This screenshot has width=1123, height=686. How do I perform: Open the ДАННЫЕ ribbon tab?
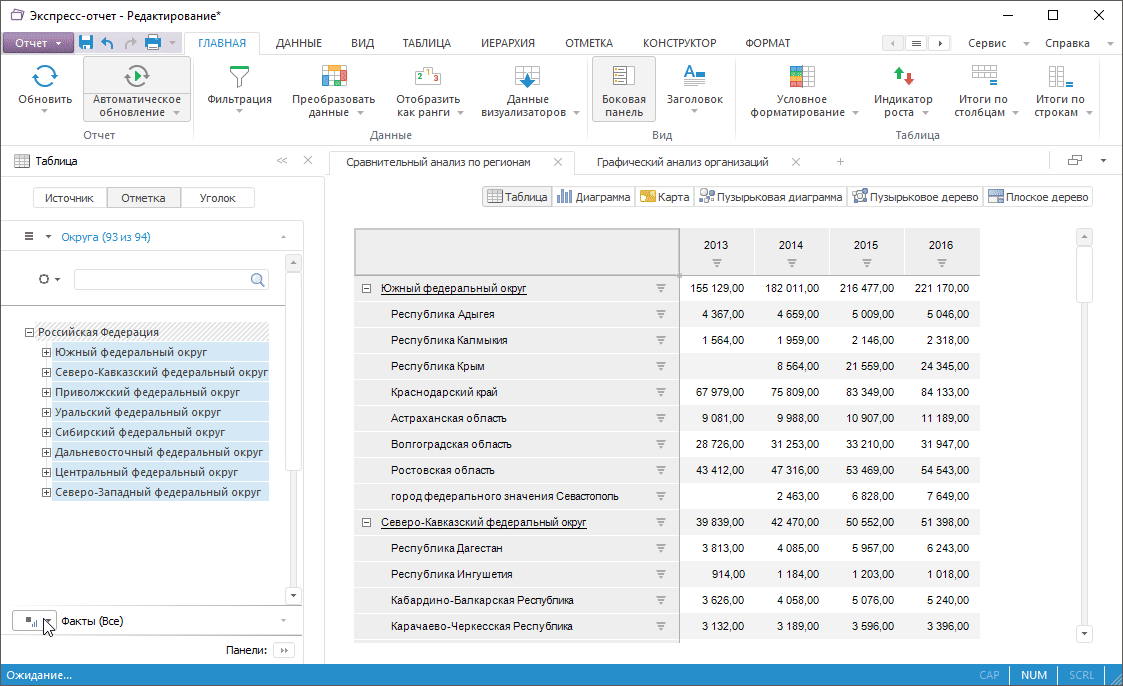[298, 43]
